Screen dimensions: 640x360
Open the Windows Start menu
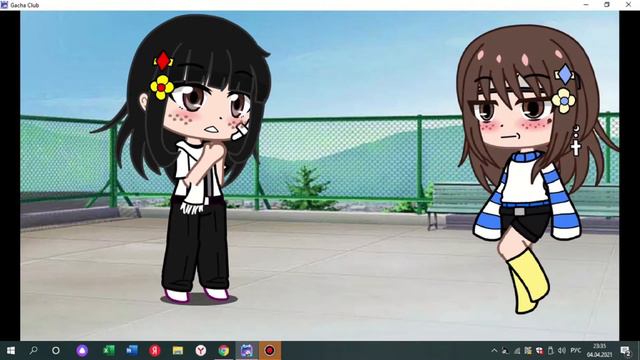coord(11,351)
